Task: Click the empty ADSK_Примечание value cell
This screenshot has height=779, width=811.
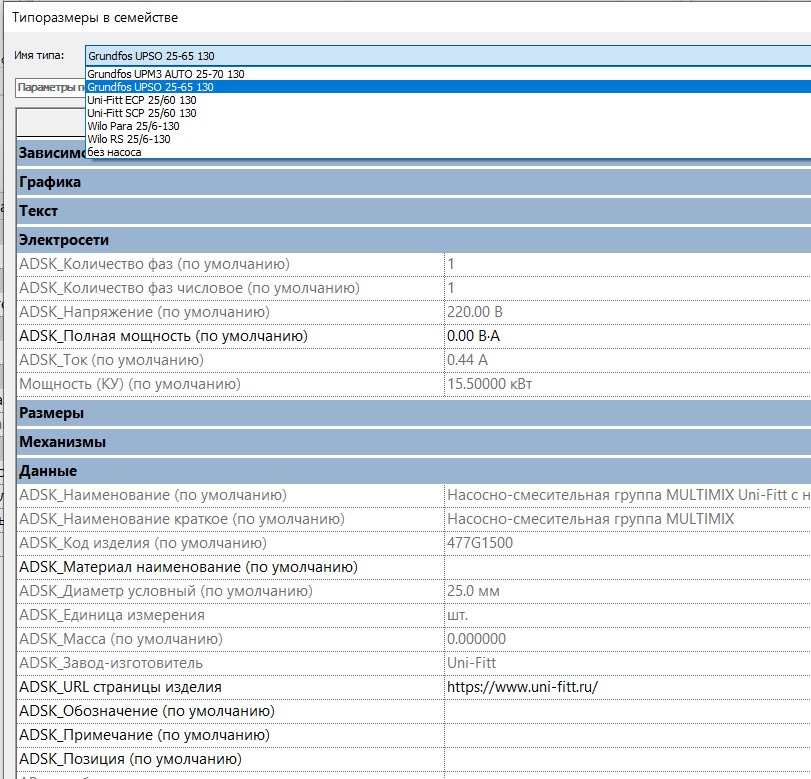Action: [x=628, y=735]
